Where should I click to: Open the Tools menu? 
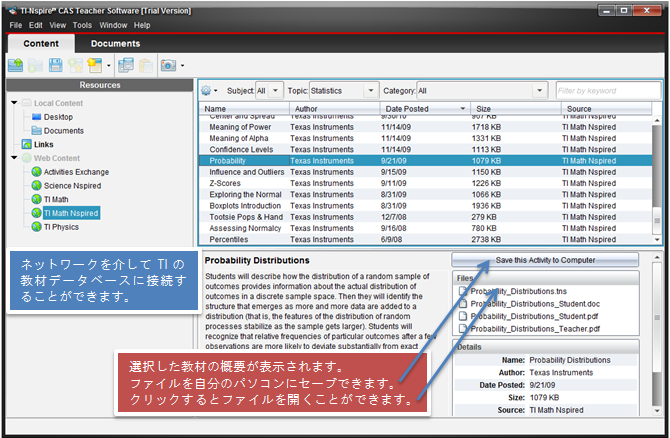pyautogui.click(x=82, y=25)
